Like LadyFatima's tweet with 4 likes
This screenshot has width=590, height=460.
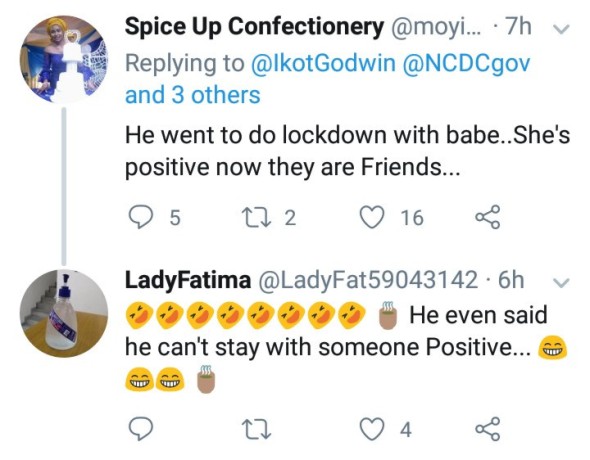(372, 429)
